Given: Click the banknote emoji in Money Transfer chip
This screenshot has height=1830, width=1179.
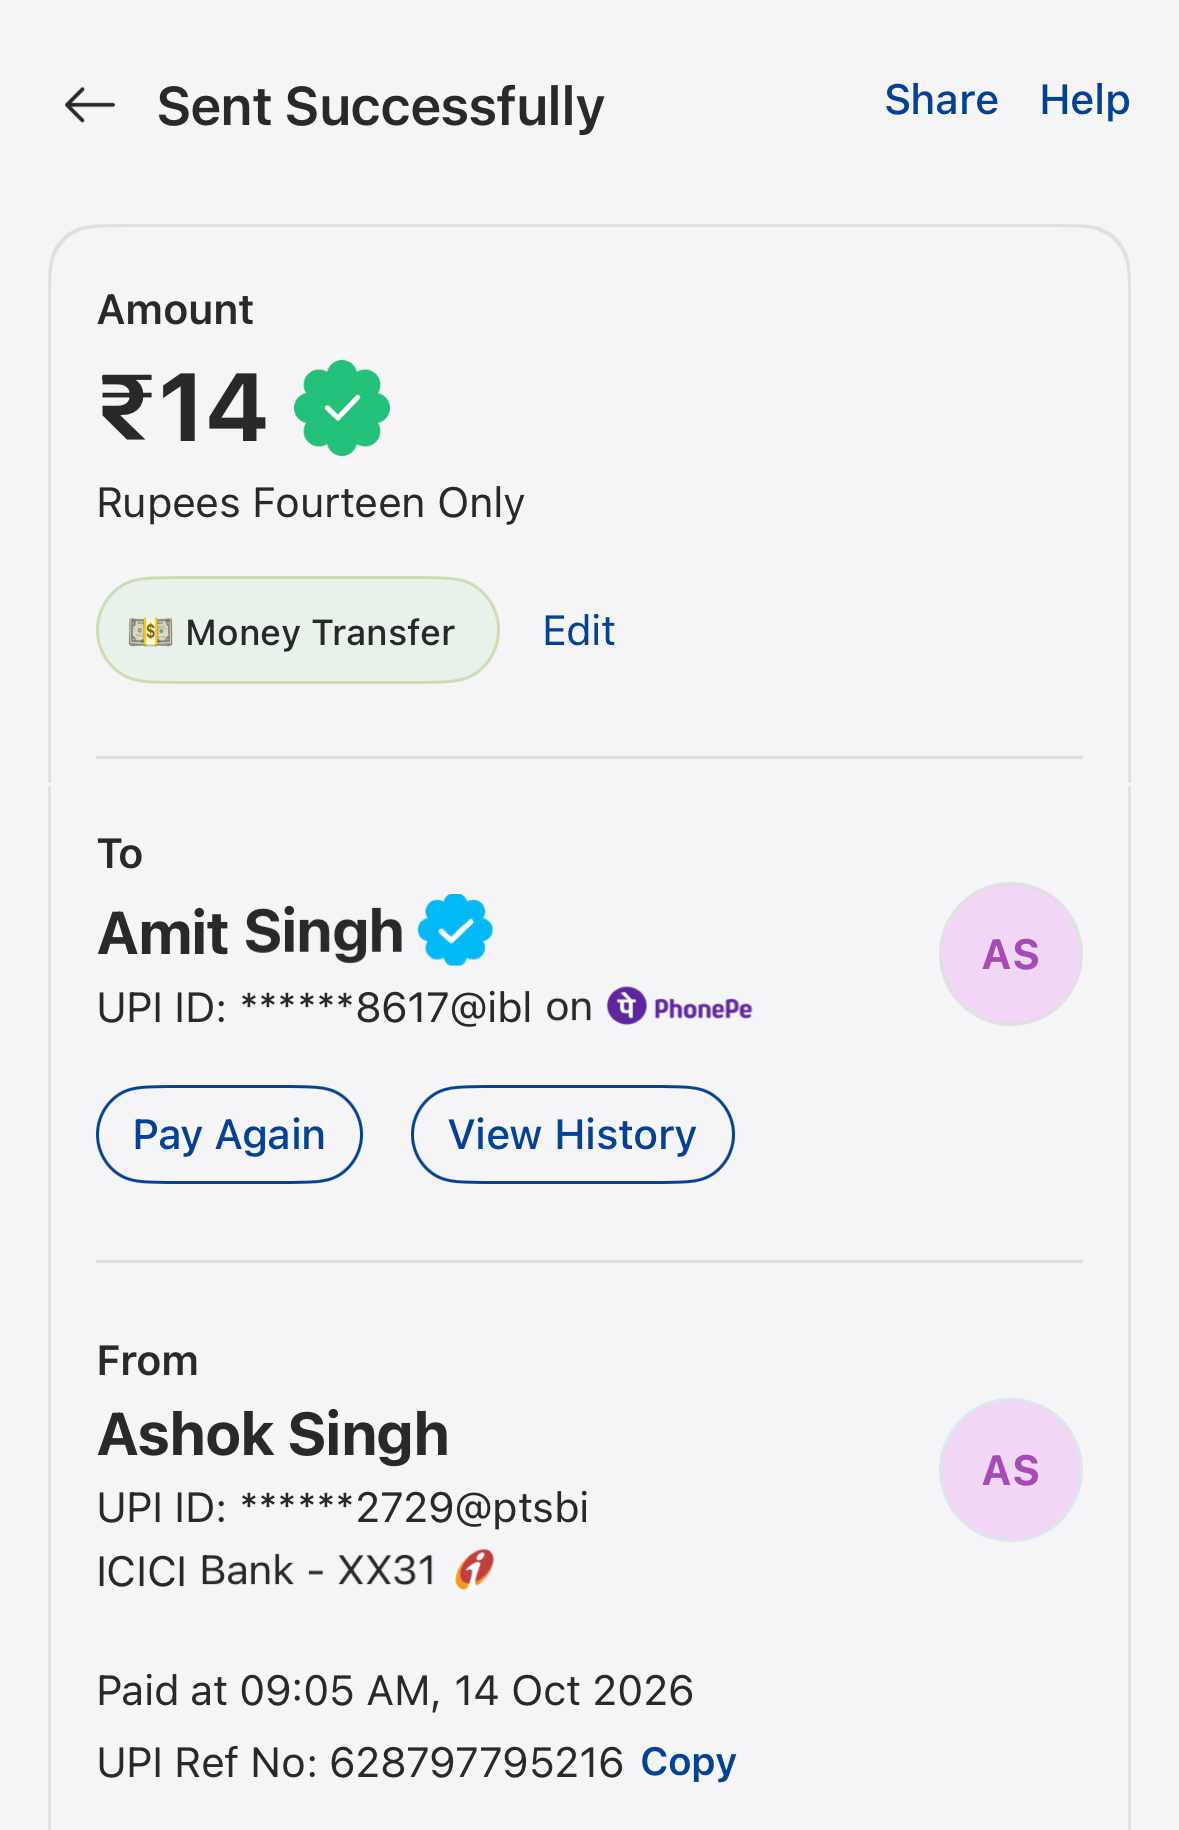Looking at the screenshot, I should tap(150, 631).
